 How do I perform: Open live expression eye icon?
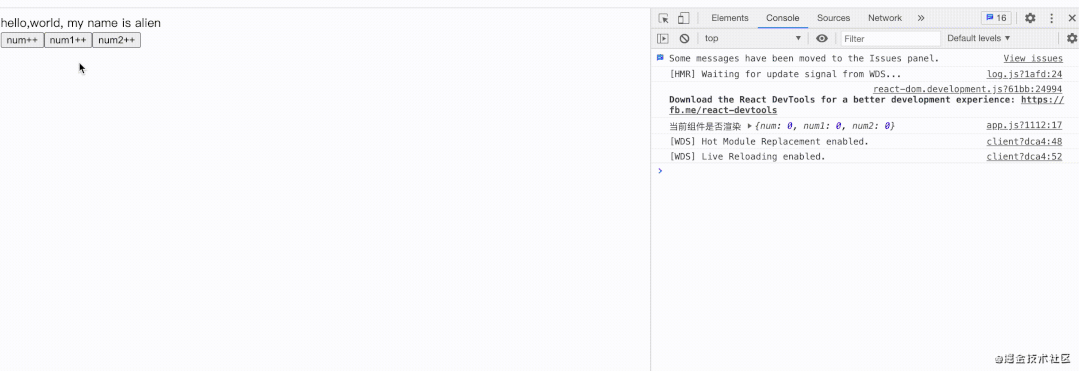point(822,39)
